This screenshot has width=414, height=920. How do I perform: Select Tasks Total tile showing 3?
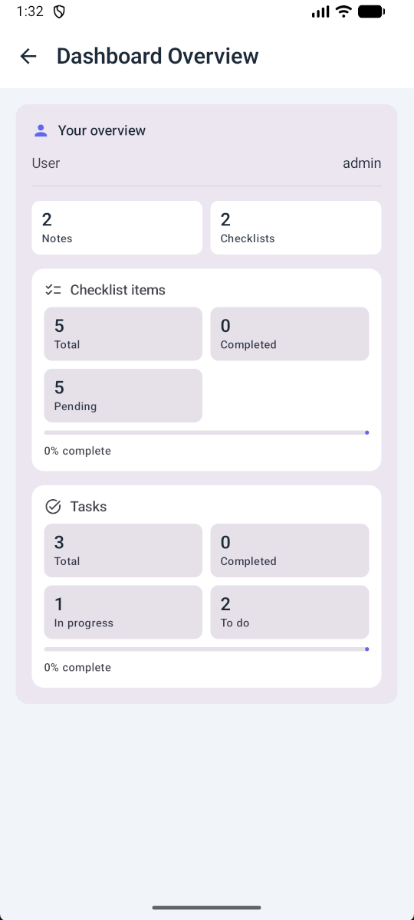tap(123, 550)
